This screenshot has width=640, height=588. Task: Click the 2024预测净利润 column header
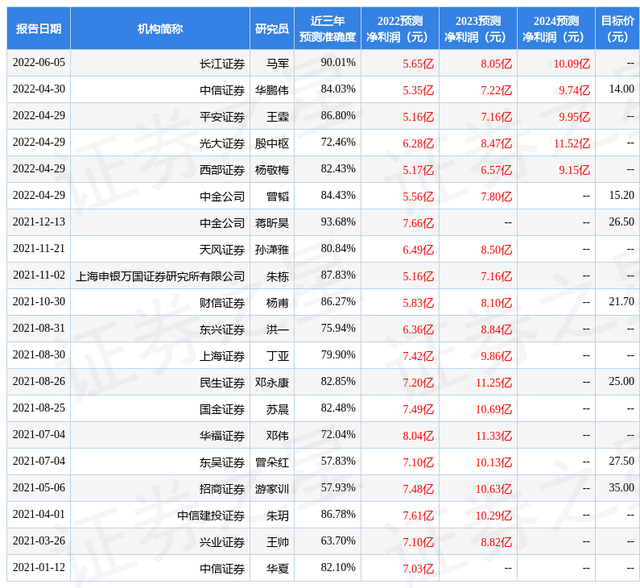556,29
